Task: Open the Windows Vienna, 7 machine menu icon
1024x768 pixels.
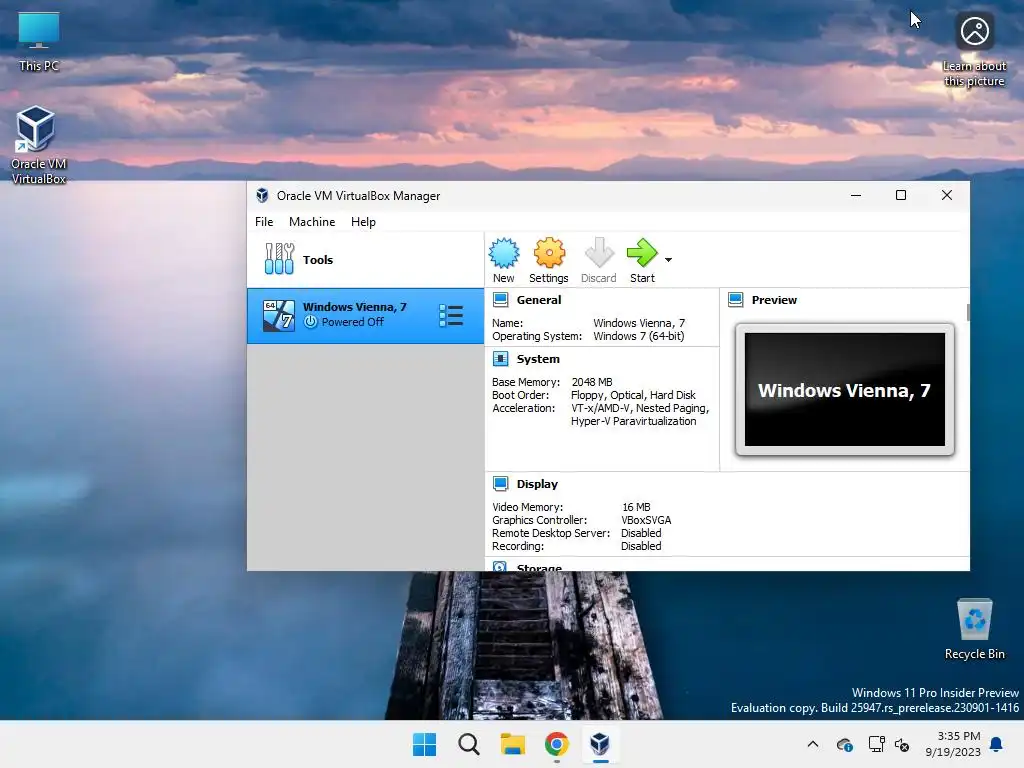Action: 451,315
